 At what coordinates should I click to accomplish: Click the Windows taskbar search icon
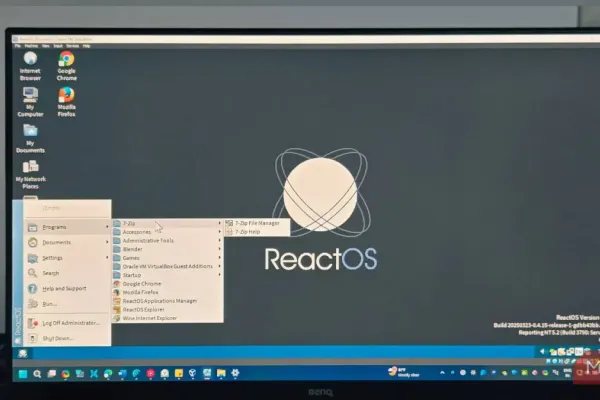point(37,374)
